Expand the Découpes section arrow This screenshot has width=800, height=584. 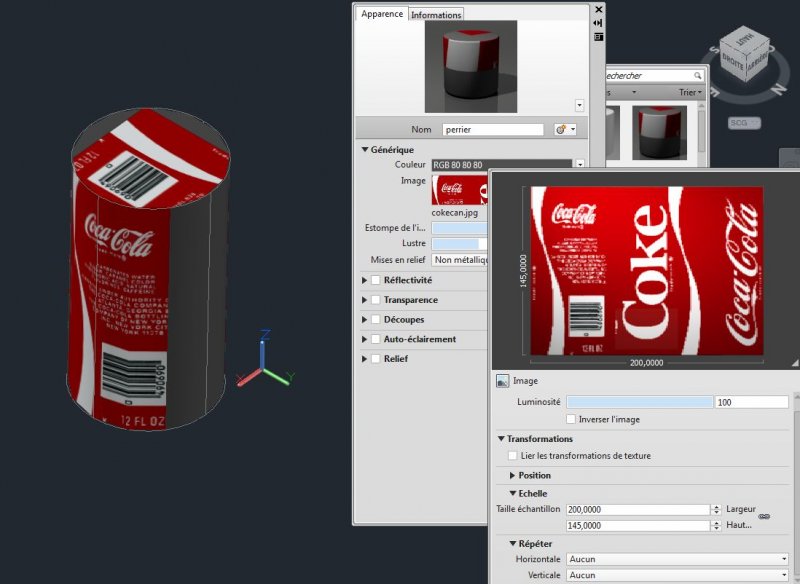[364, 319]
